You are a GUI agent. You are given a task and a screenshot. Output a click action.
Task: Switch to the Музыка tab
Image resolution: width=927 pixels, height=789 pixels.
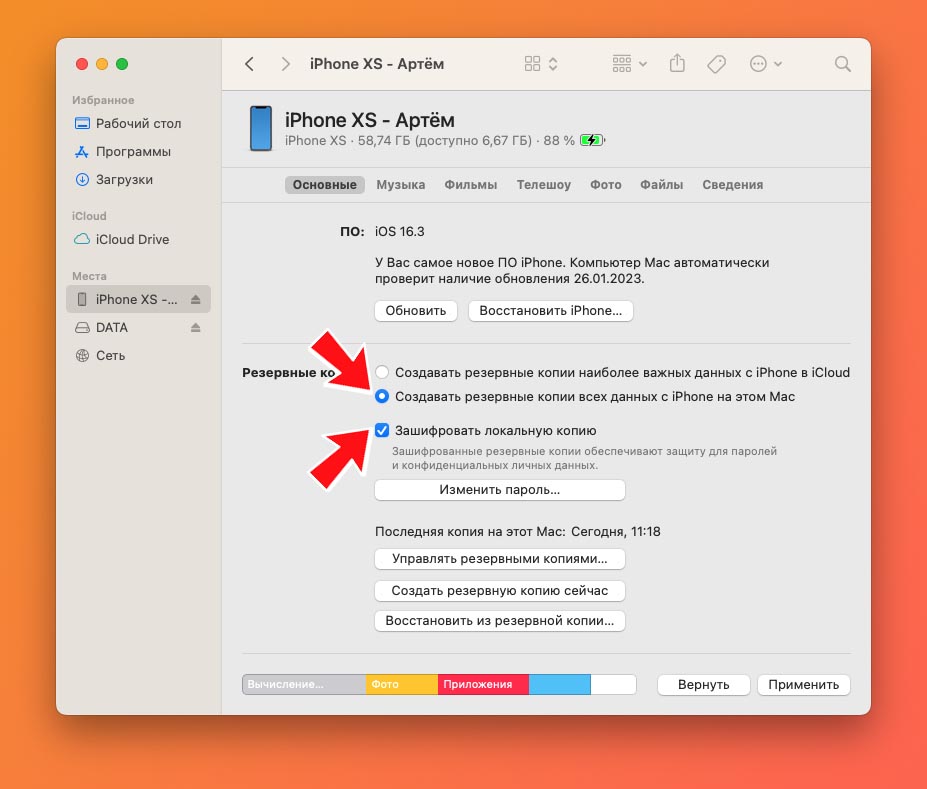point(401,185)
